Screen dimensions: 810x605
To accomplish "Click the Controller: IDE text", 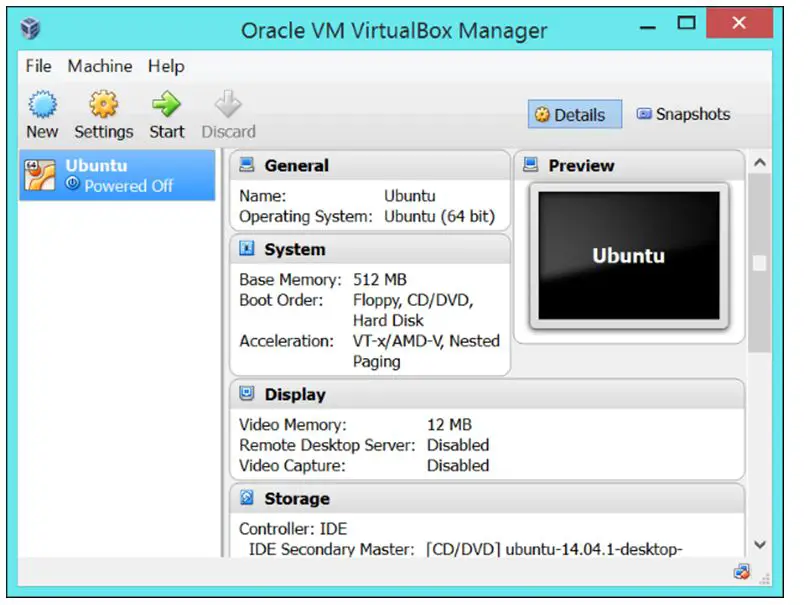I will click(293, 529).
